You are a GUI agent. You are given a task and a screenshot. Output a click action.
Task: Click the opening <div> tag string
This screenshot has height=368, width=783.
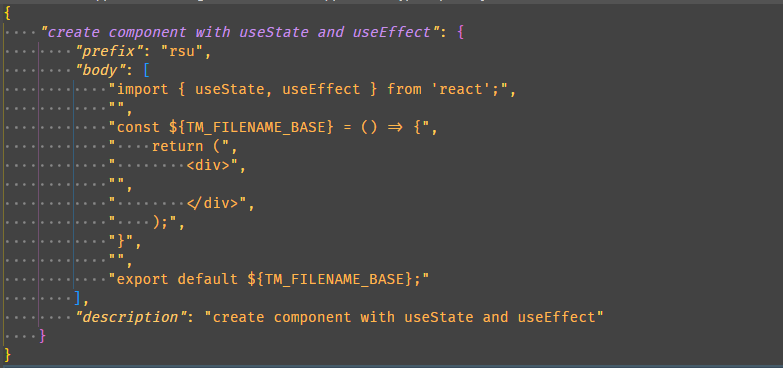[178, 166]
